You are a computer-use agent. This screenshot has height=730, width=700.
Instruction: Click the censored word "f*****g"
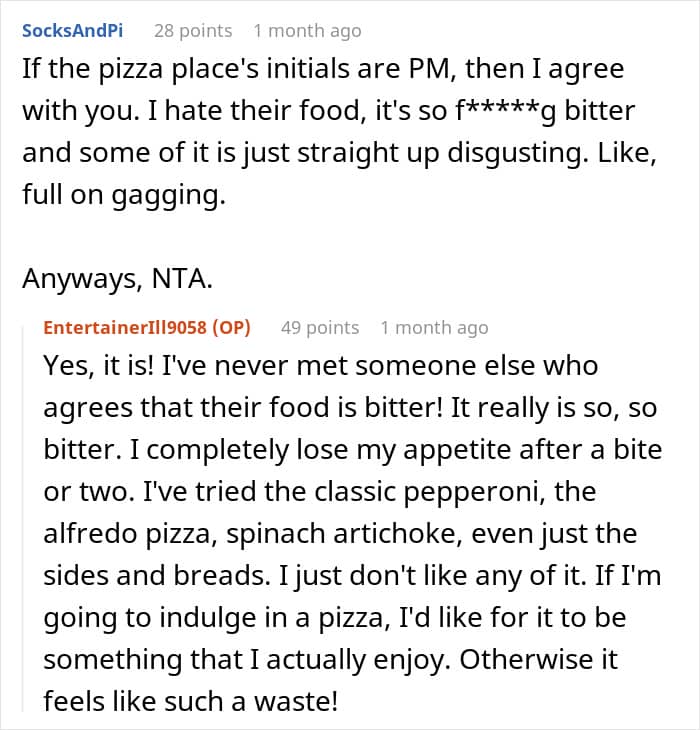507,111
